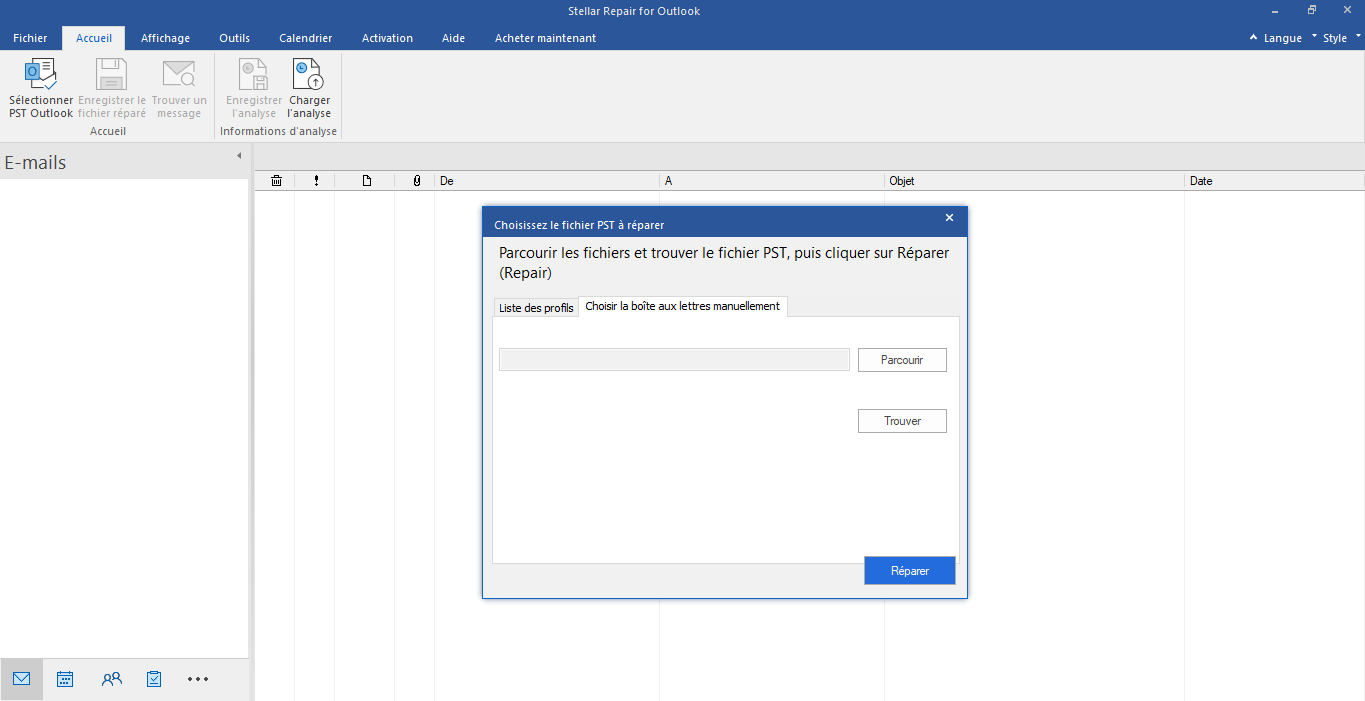Click the Parcourir button
Screen dimensions: 1365x701
[x=902, y=360]
